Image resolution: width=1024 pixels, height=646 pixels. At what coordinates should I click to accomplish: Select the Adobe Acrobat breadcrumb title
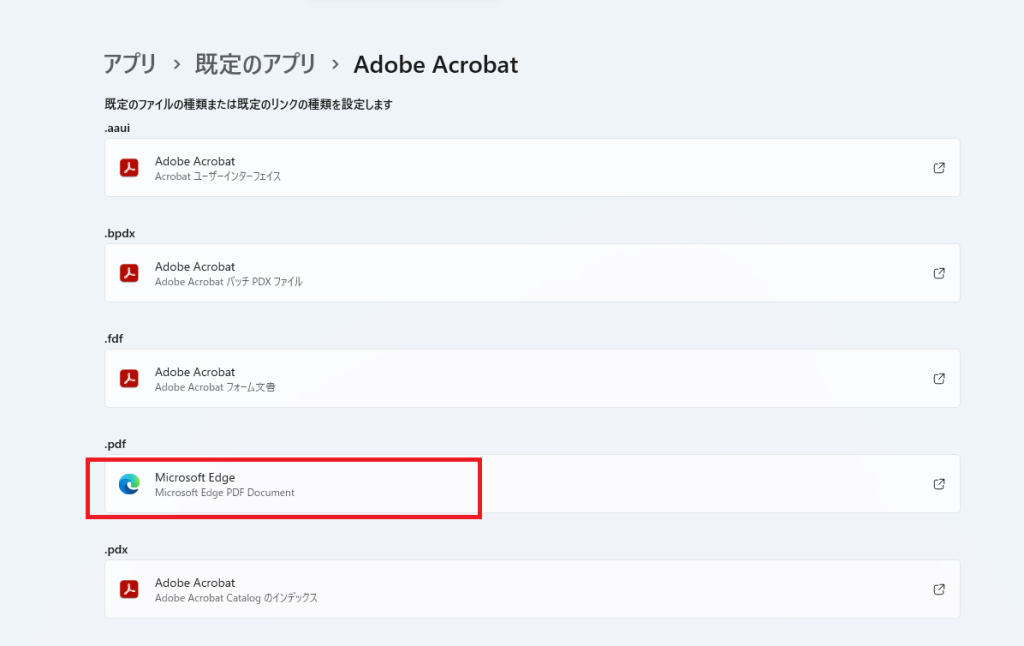coord(436,65)
